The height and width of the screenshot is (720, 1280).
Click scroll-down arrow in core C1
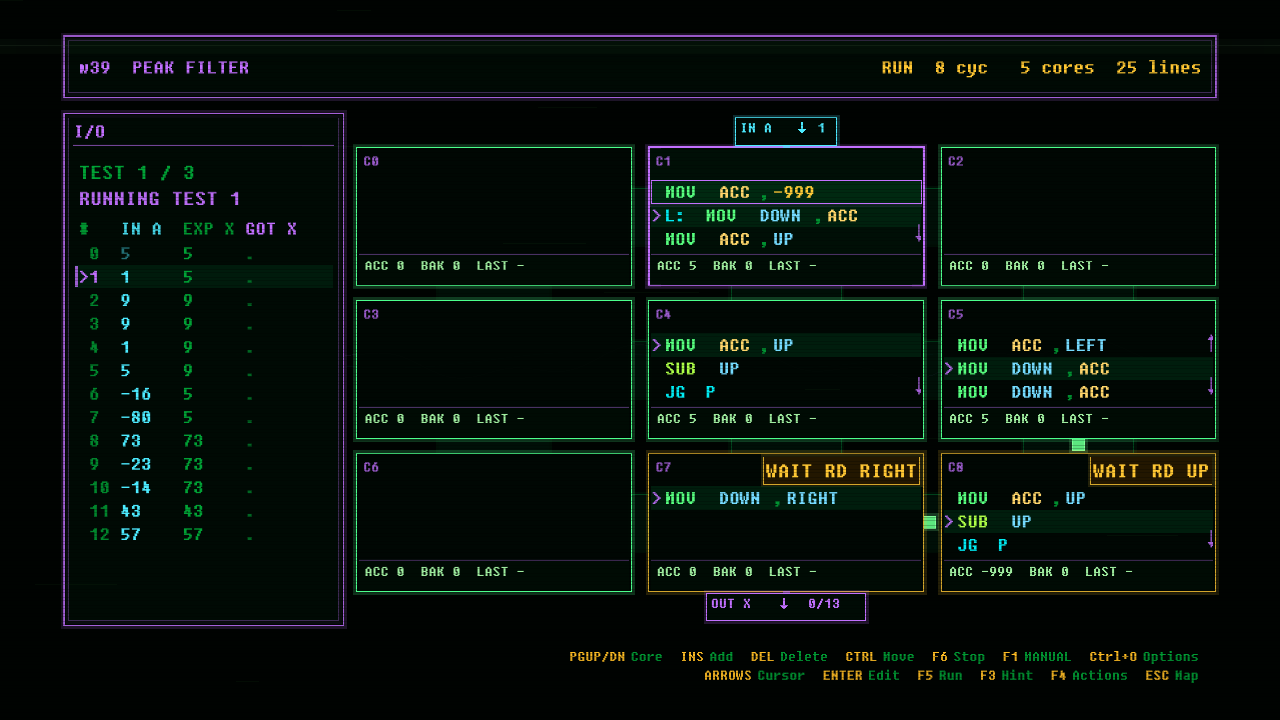click(x=919, y=233)
